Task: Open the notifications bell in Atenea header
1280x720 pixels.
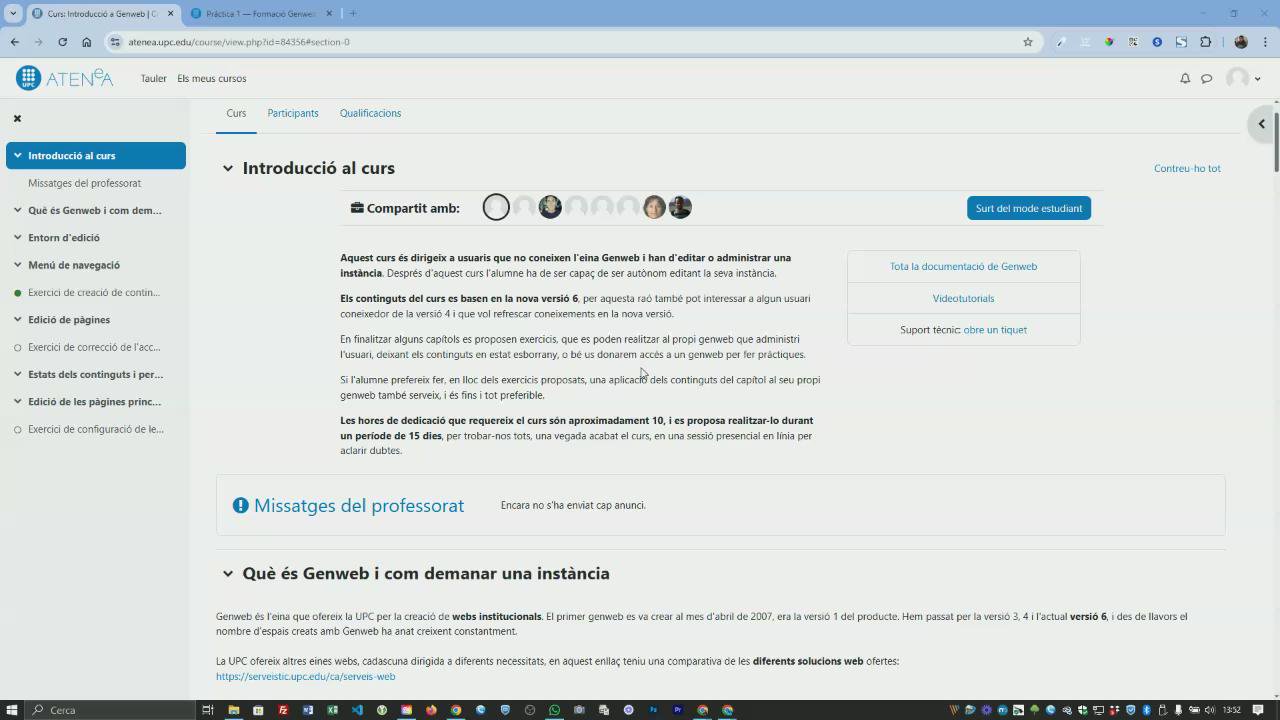Action: click(x=1185, y=78)
